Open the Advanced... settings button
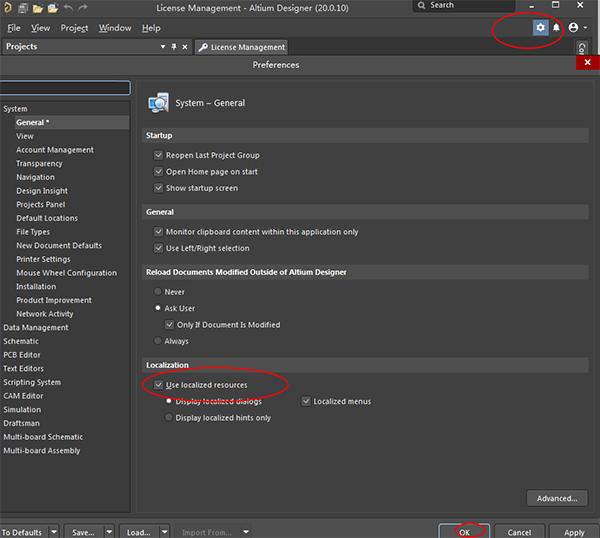This screenshot has height=538, width=600. coord(557,498)
